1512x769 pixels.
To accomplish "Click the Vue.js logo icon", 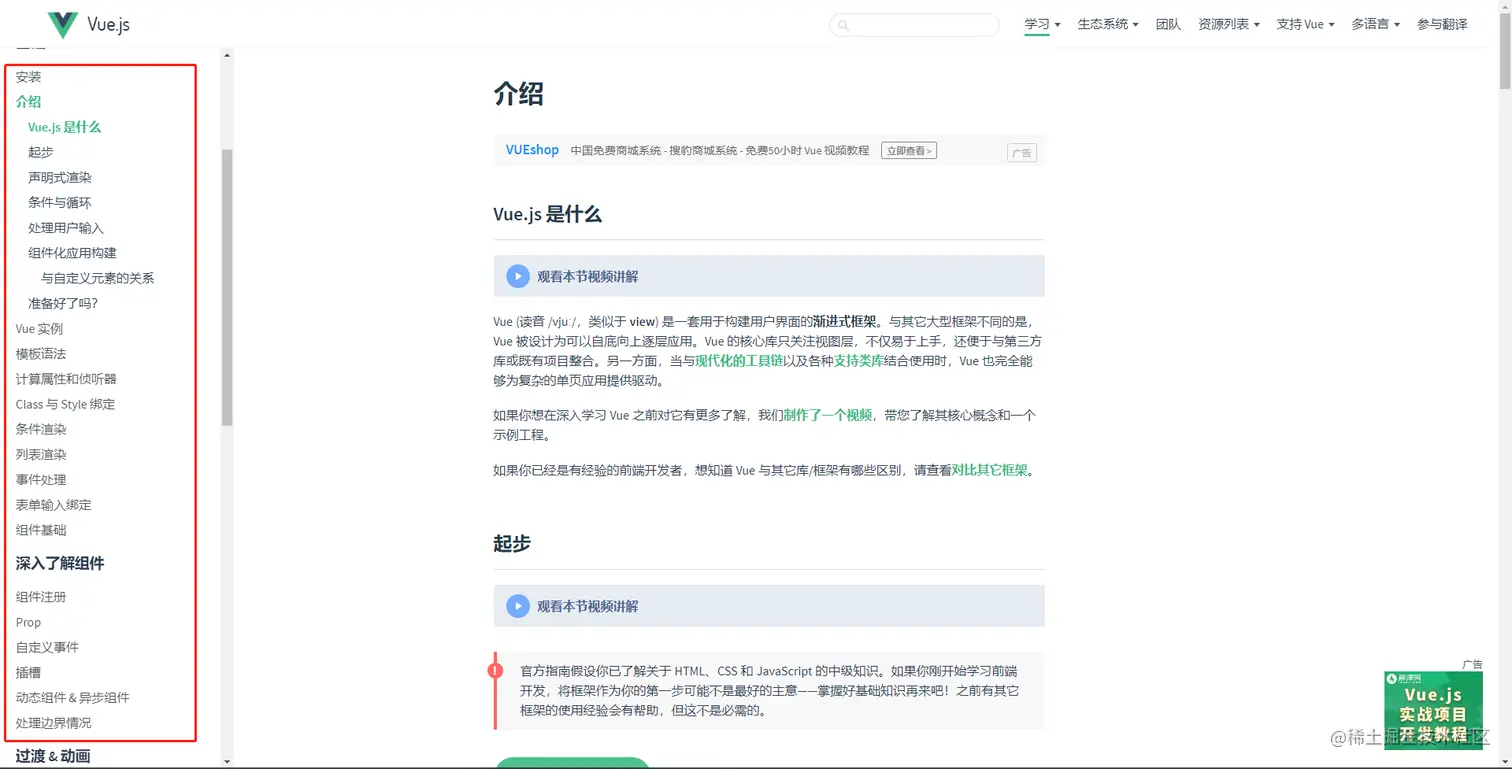I will point(63,25).
